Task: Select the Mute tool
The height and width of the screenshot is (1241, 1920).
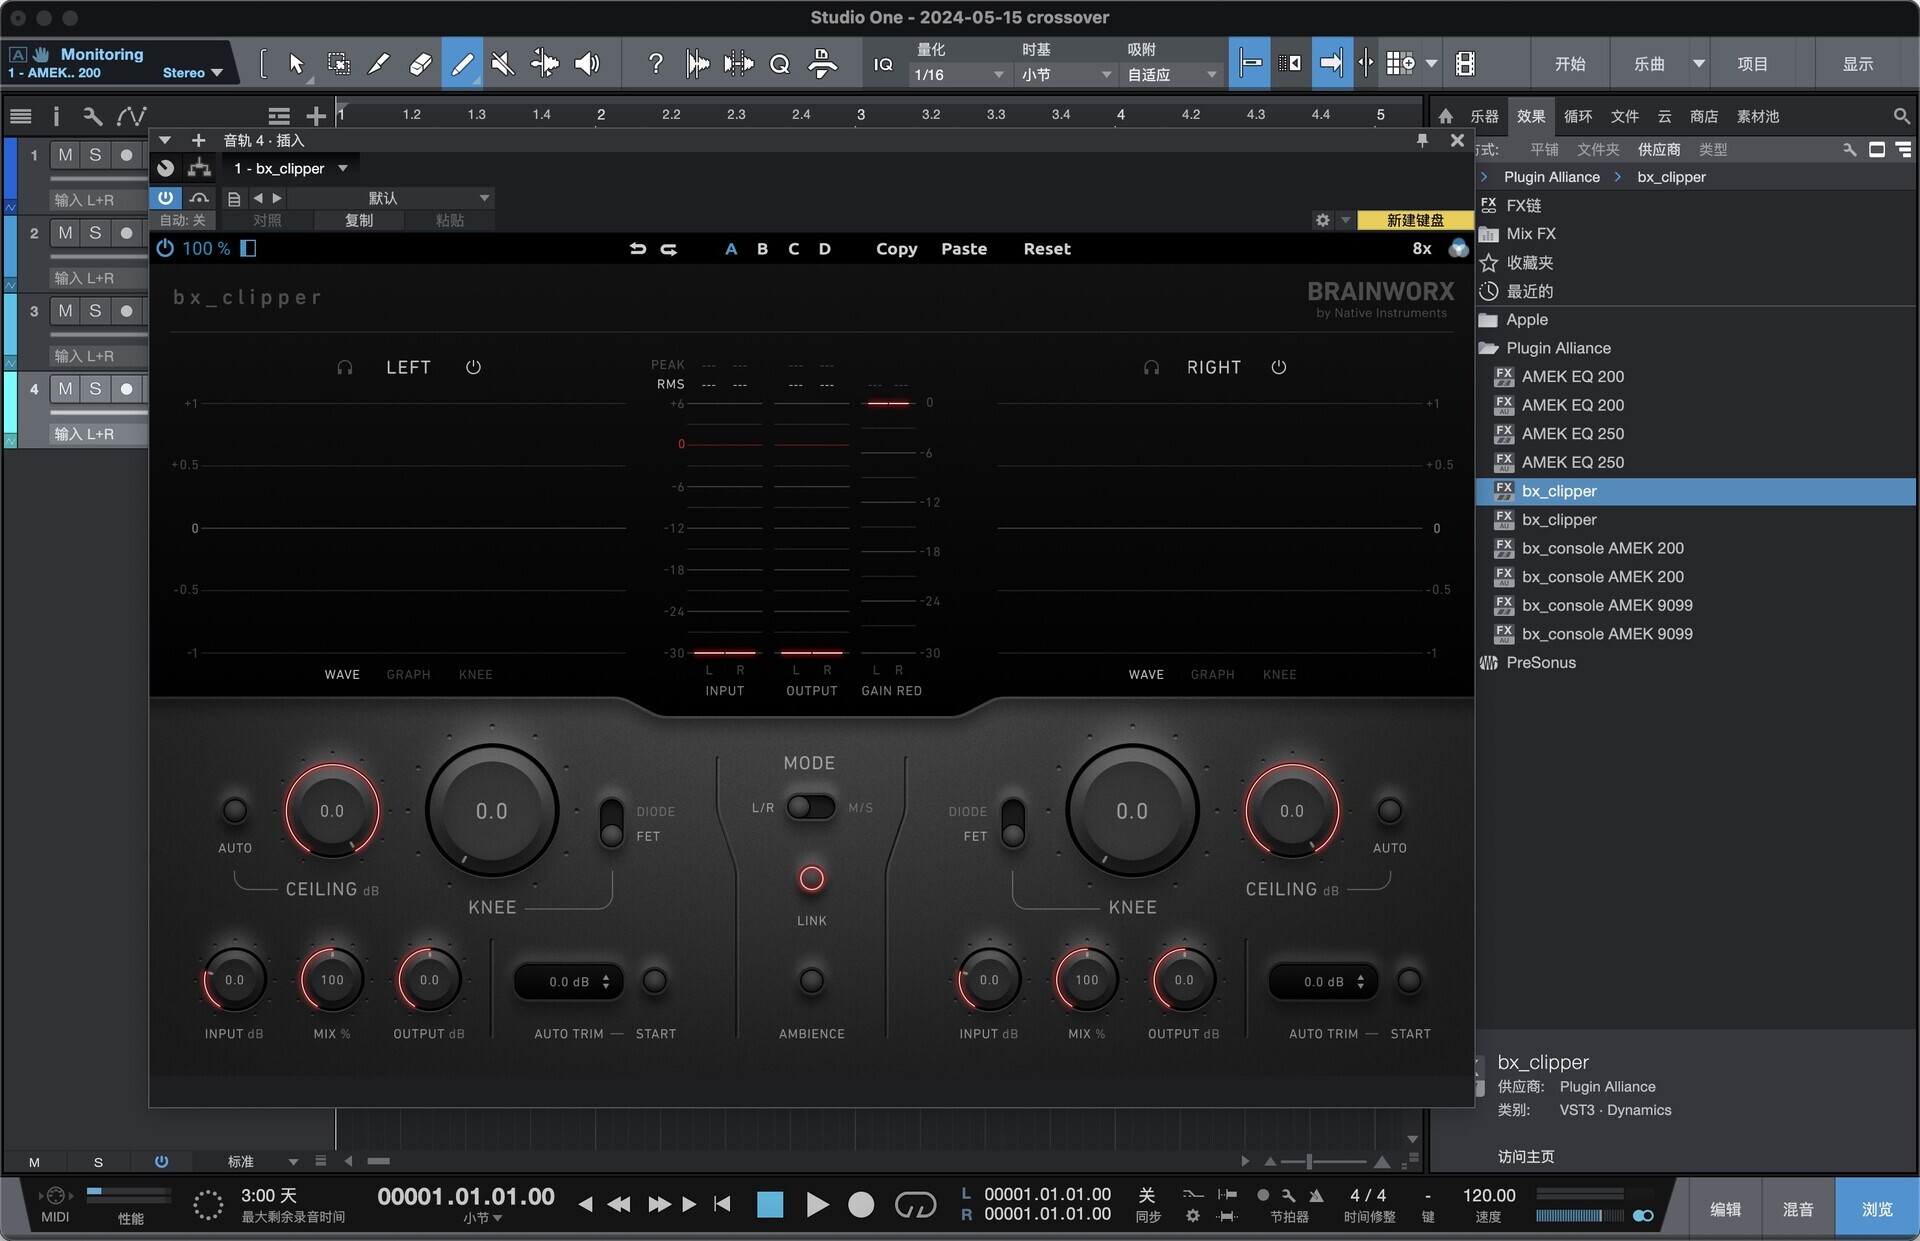Action: point(503,64)
